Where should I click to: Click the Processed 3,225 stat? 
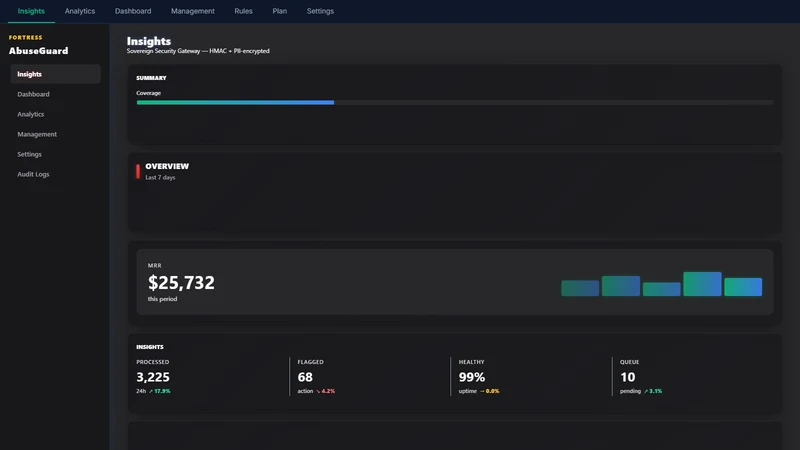153,377
